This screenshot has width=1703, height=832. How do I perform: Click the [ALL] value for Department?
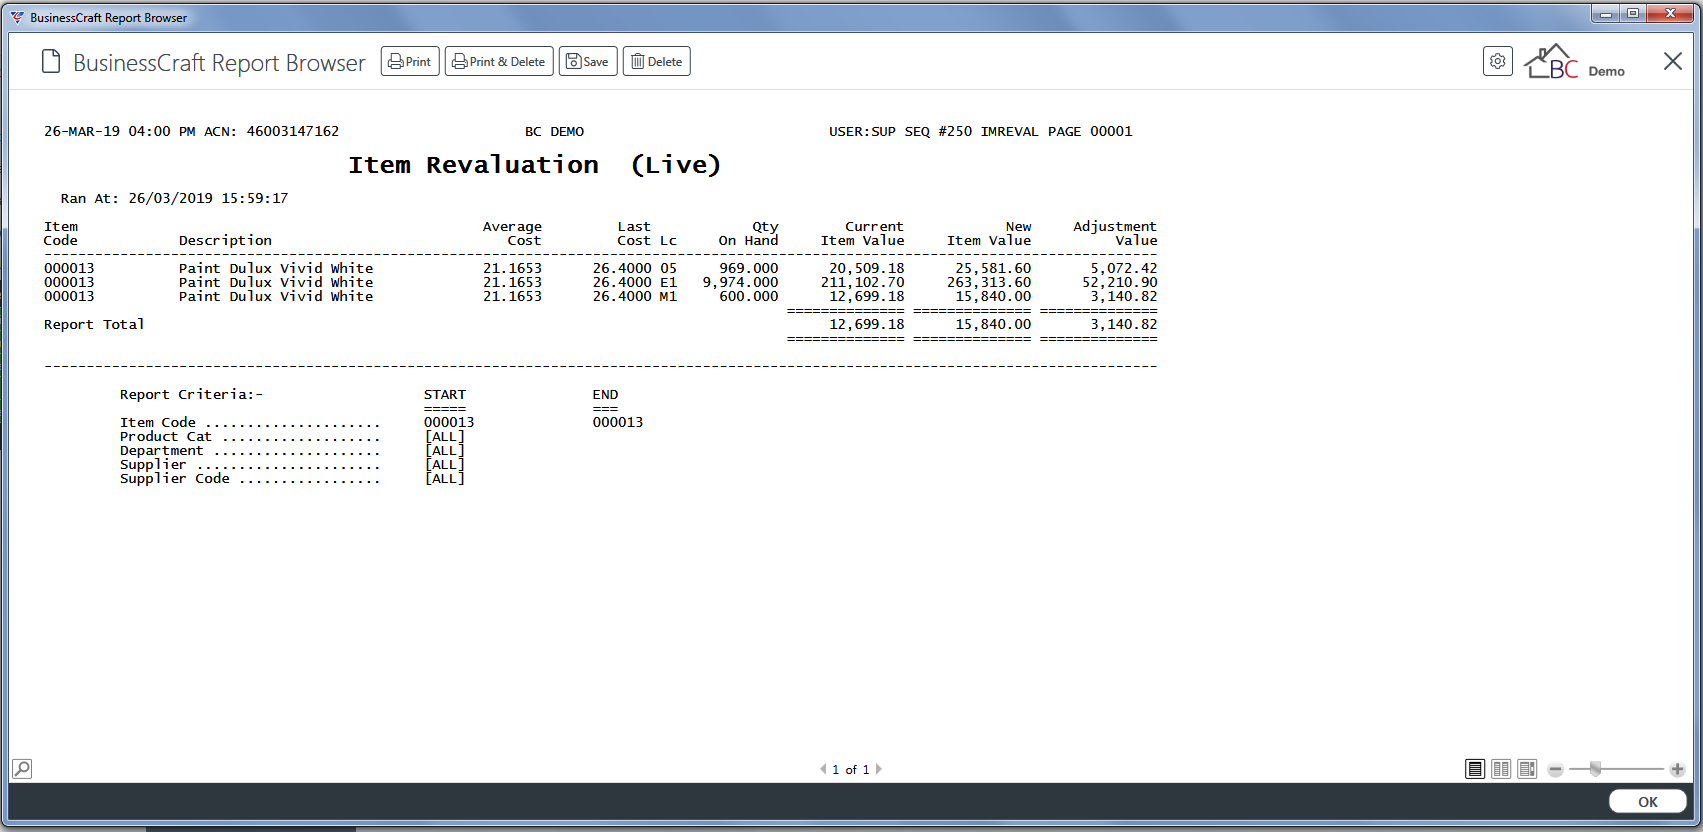click(x=445, y=450)
